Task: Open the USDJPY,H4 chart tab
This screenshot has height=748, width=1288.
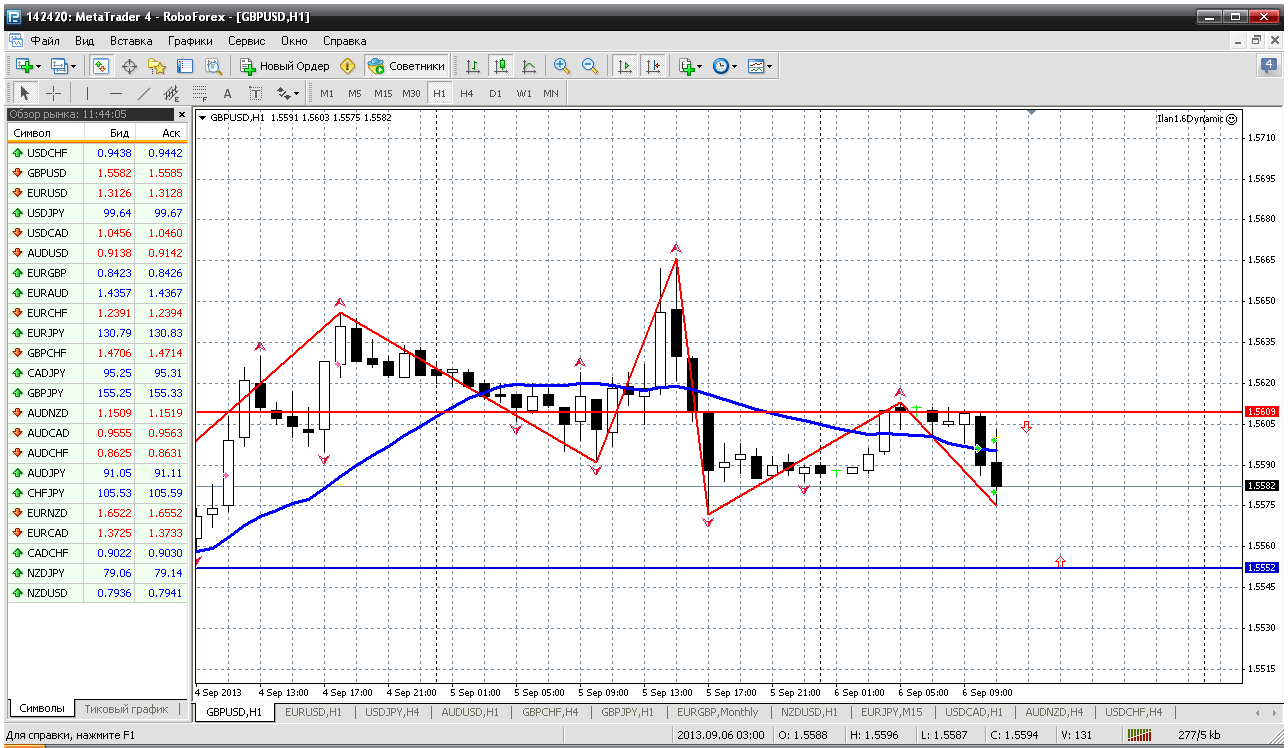Action: point(393,712)
